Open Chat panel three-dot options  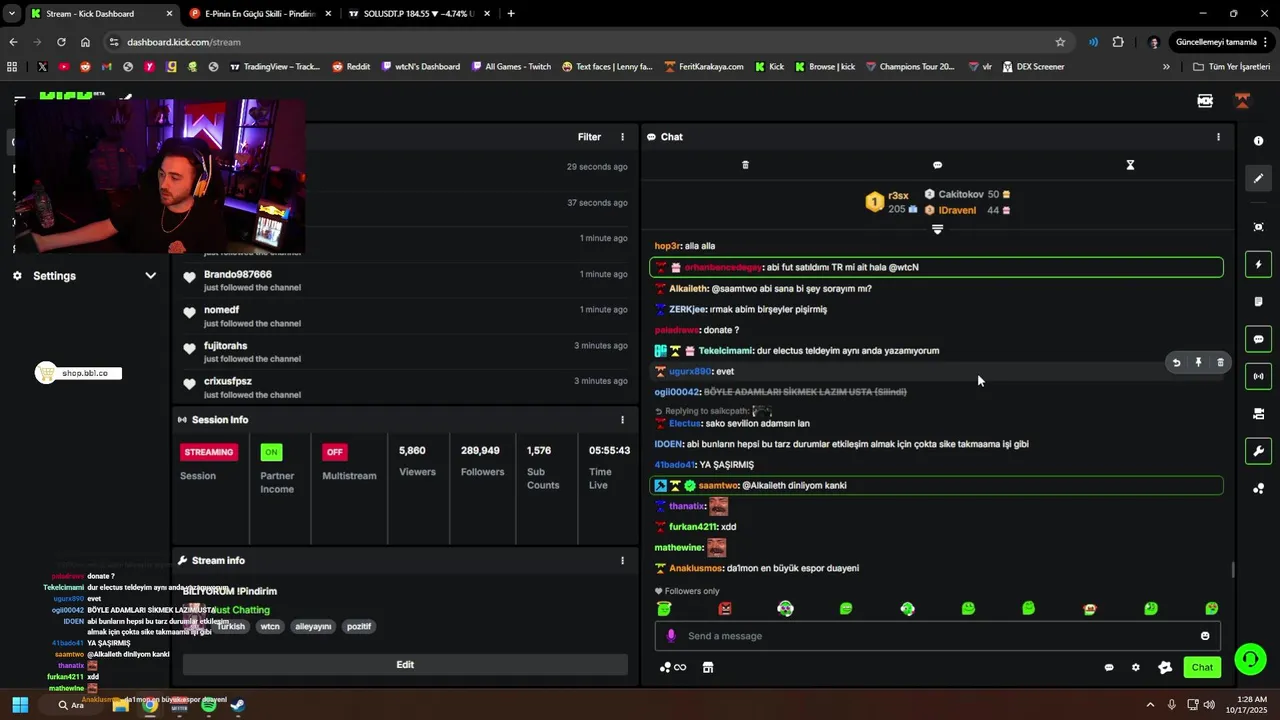click(x=1218, y=137)
